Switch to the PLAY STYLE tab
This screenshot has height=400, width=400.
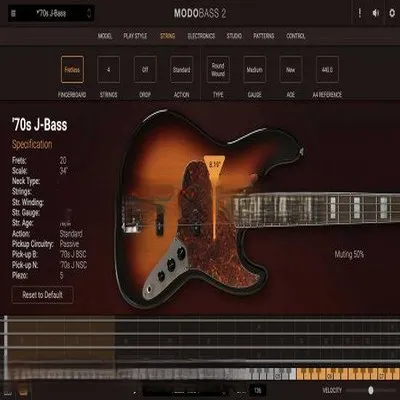(x=135, y=36)
